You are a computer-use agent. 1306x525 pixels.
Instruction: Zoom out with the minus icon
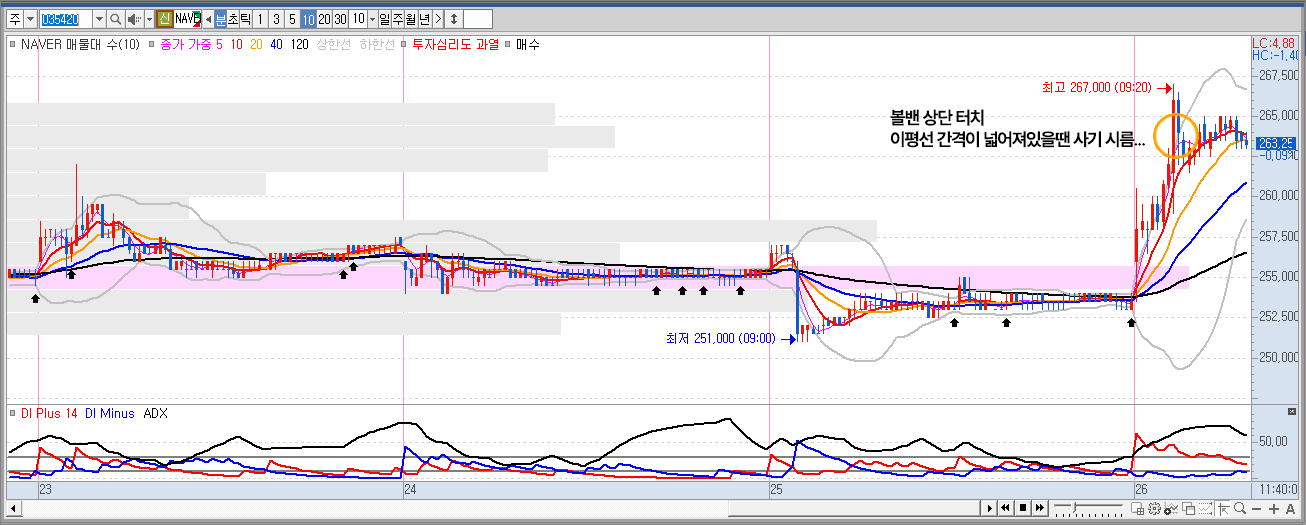pos(1259,509)
